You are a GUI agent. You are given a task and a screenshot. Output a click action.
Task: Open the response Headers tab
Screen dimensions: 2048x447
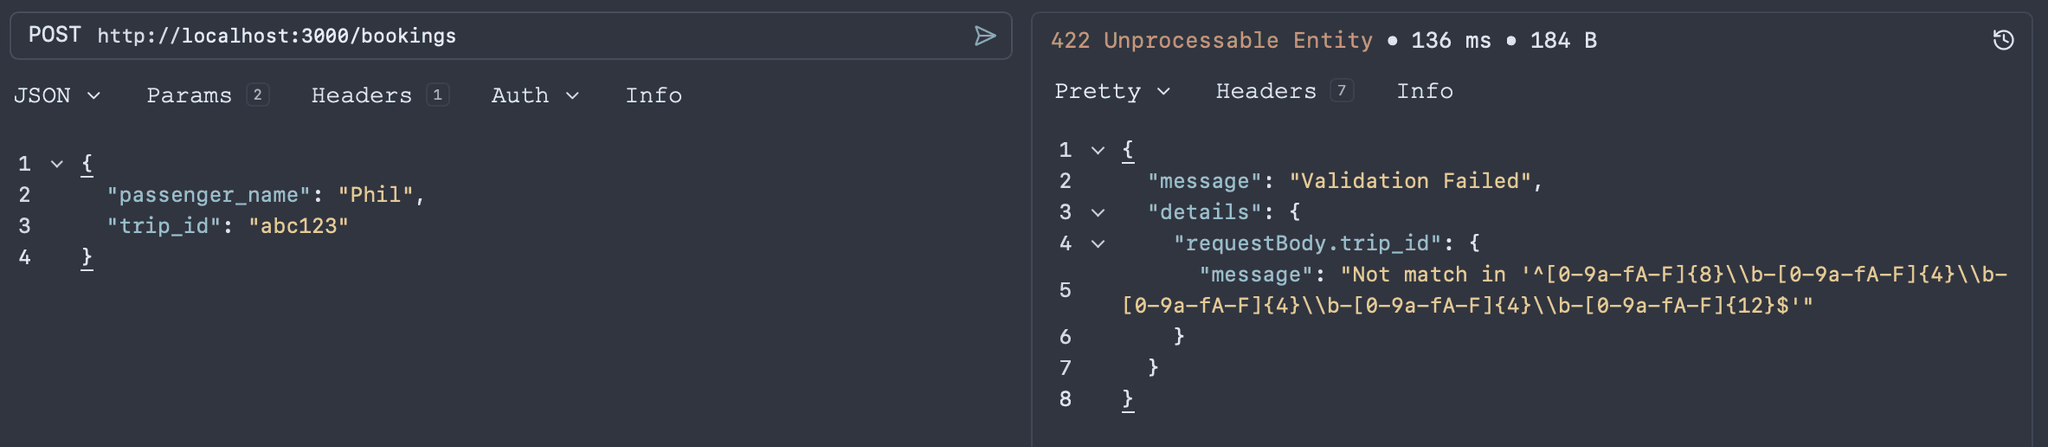1285,91
